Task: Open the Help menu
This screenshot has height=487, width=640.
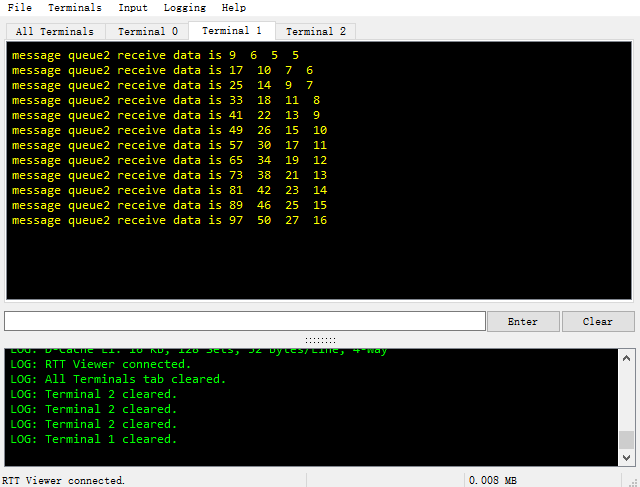Action: pyautogui.click(x=233, y=8)
